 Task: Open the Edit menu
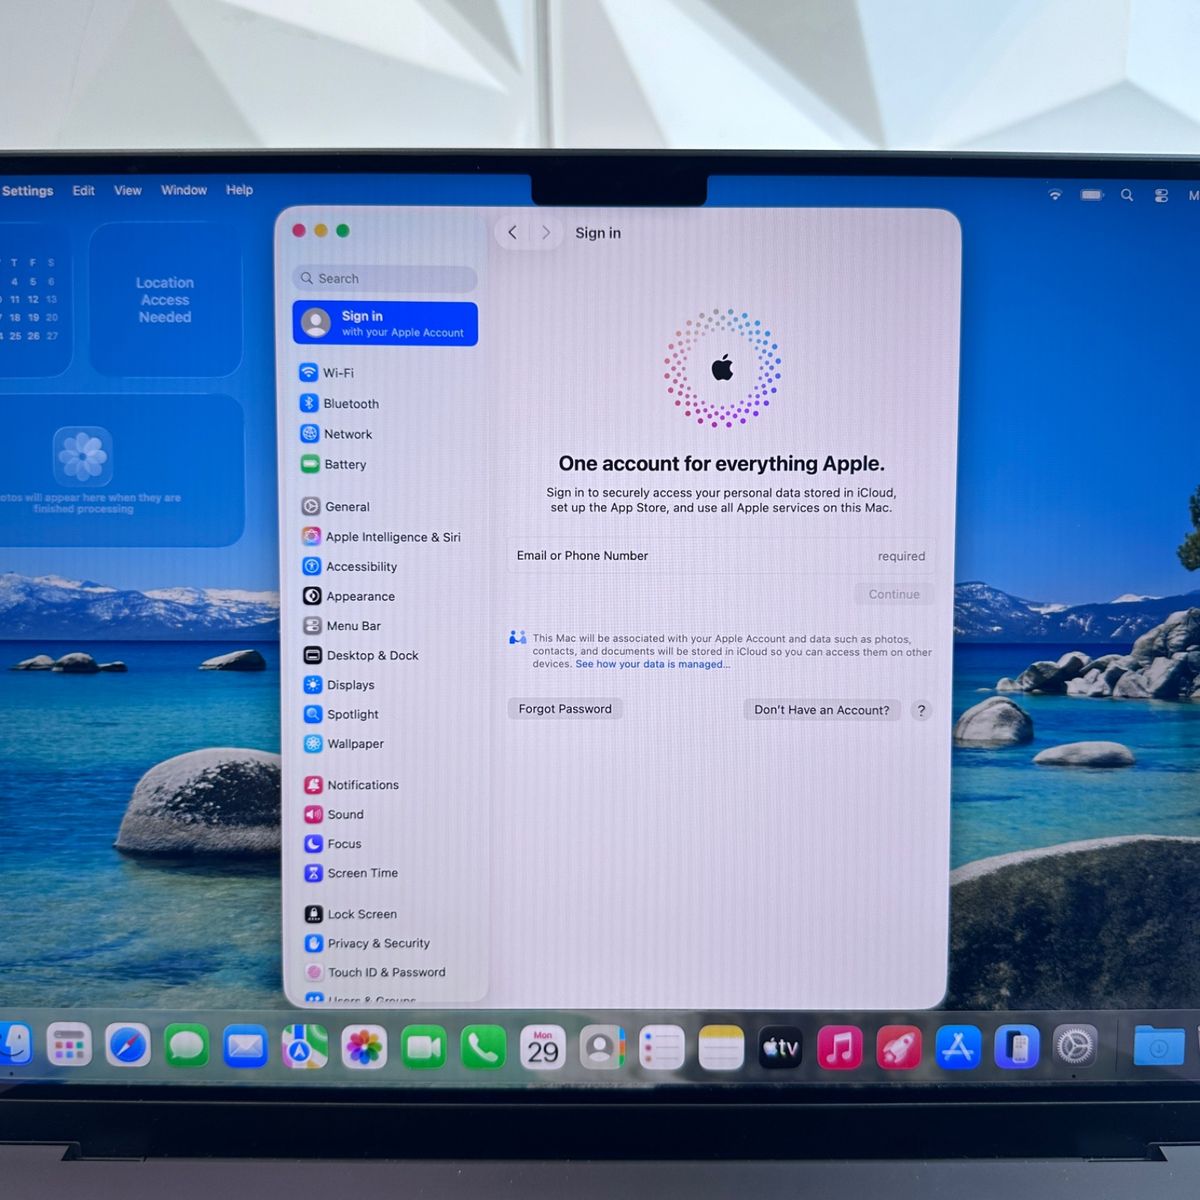[x=84, y=190]
